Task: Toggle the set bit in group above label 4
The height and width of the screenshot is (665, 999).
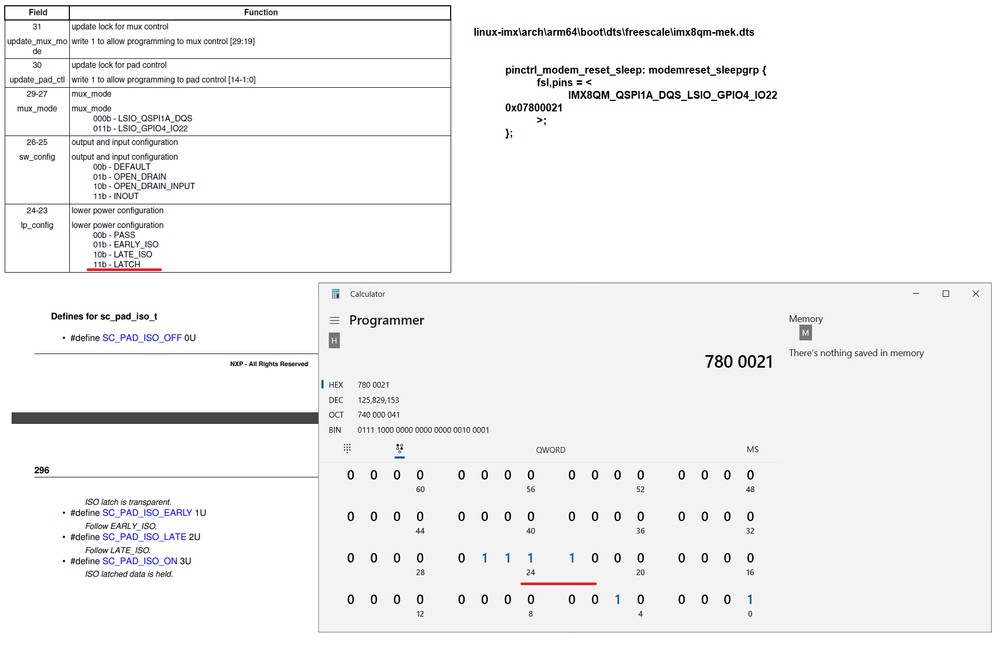Action: point(617,599)
